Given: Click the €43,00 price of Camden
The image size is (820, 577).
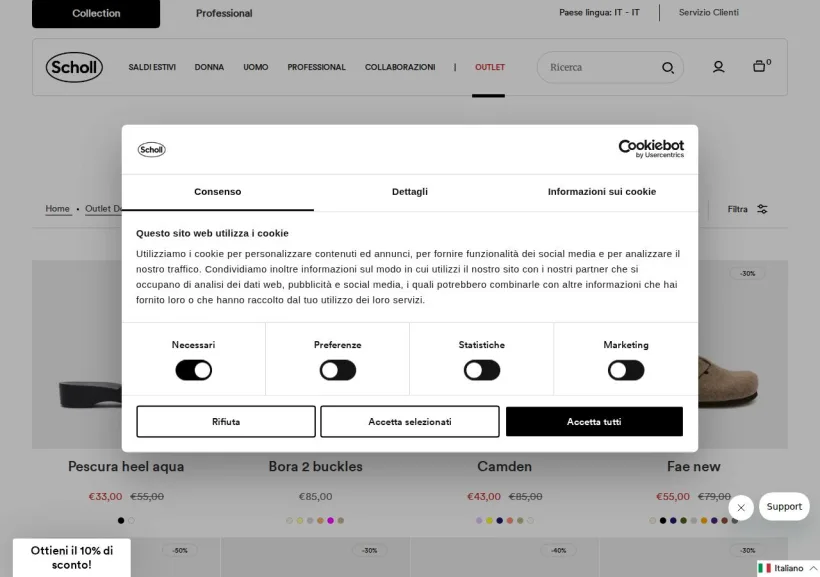Looking at the screenshot, I should [484, 496].
